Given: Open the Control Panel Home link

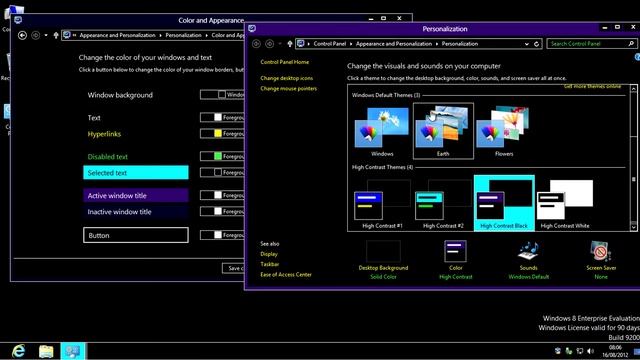Looking at the screenshot, I should coord(284,62).
